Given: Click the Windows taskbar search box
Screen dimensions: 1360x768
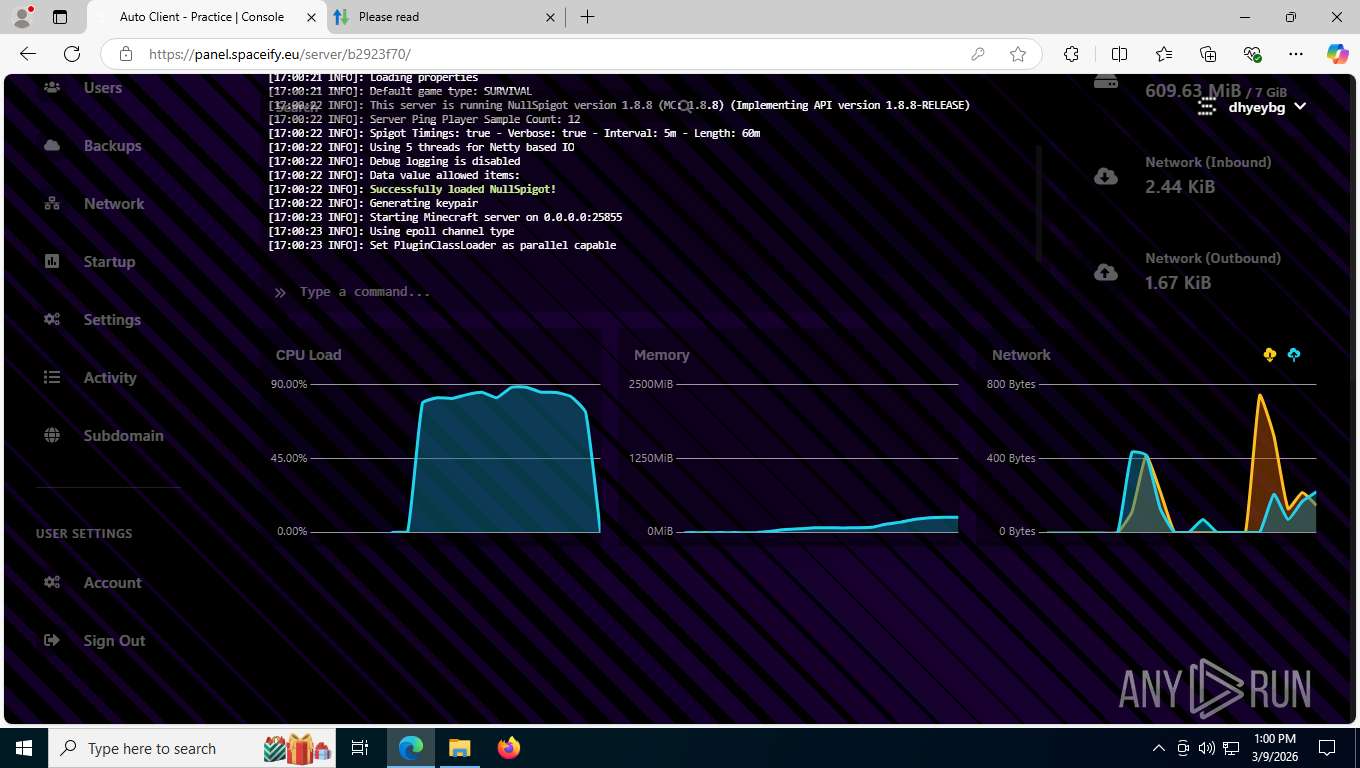Looking at the screenshot, I should pos(192,748).
